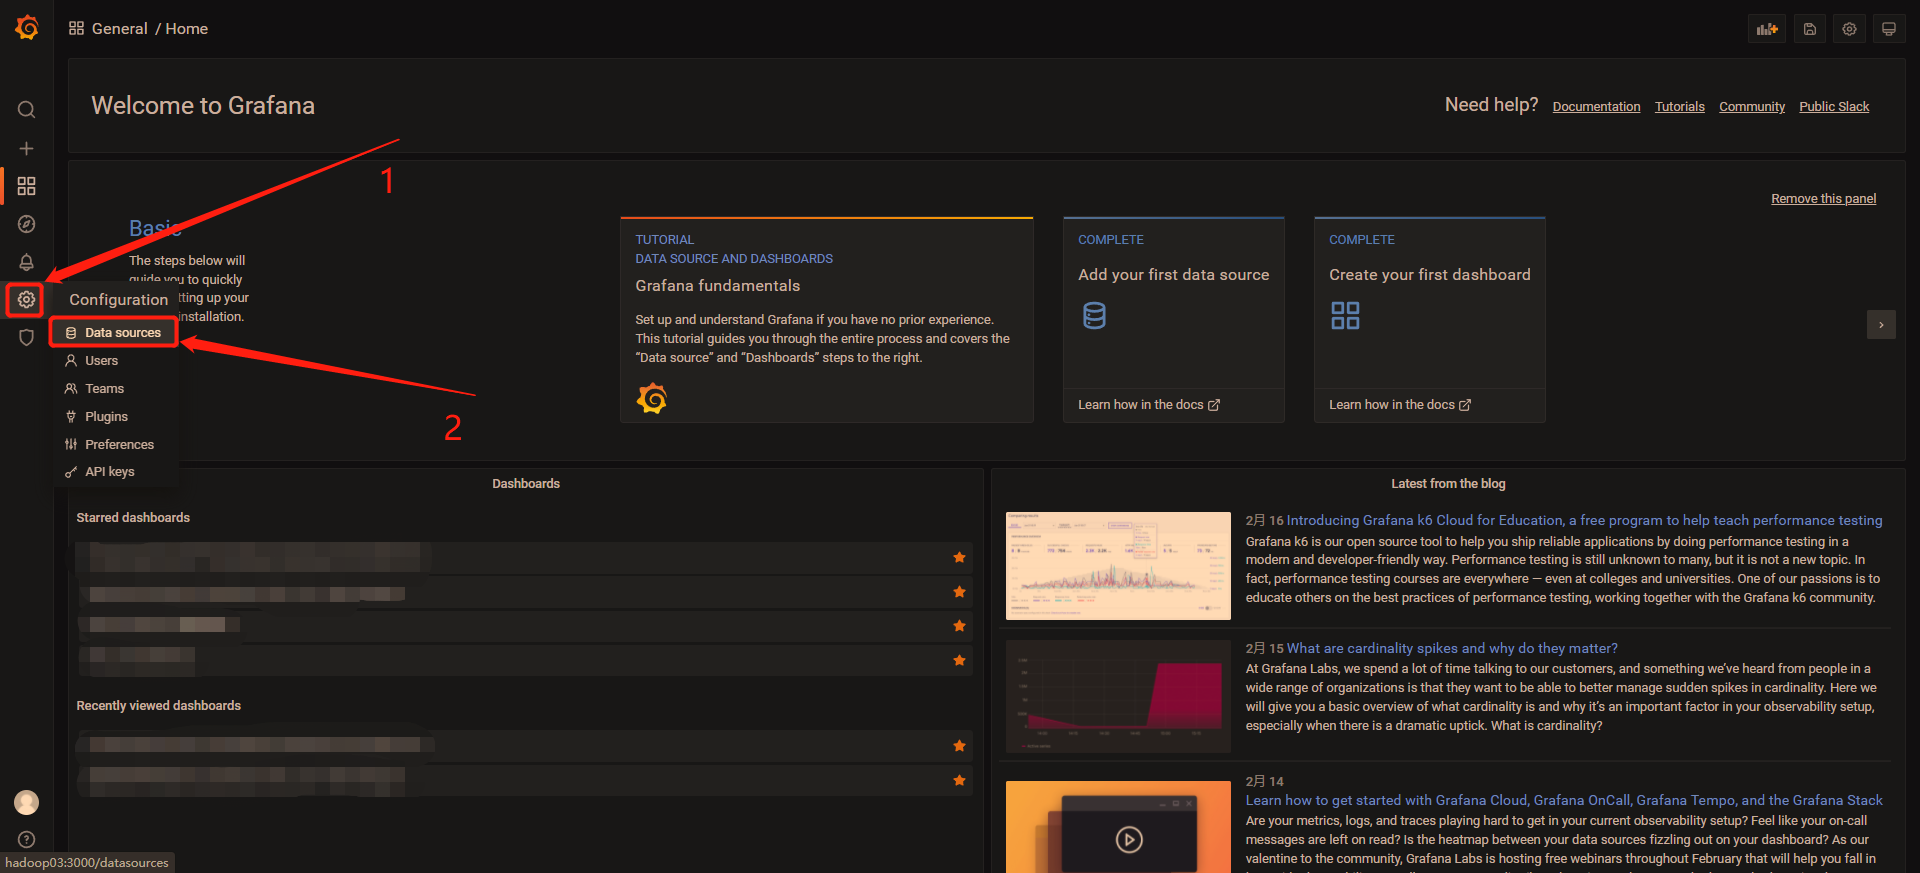
Task: Click the Grafana logo in sidebar
Action: pyautogui.click(x=27, y=28)
